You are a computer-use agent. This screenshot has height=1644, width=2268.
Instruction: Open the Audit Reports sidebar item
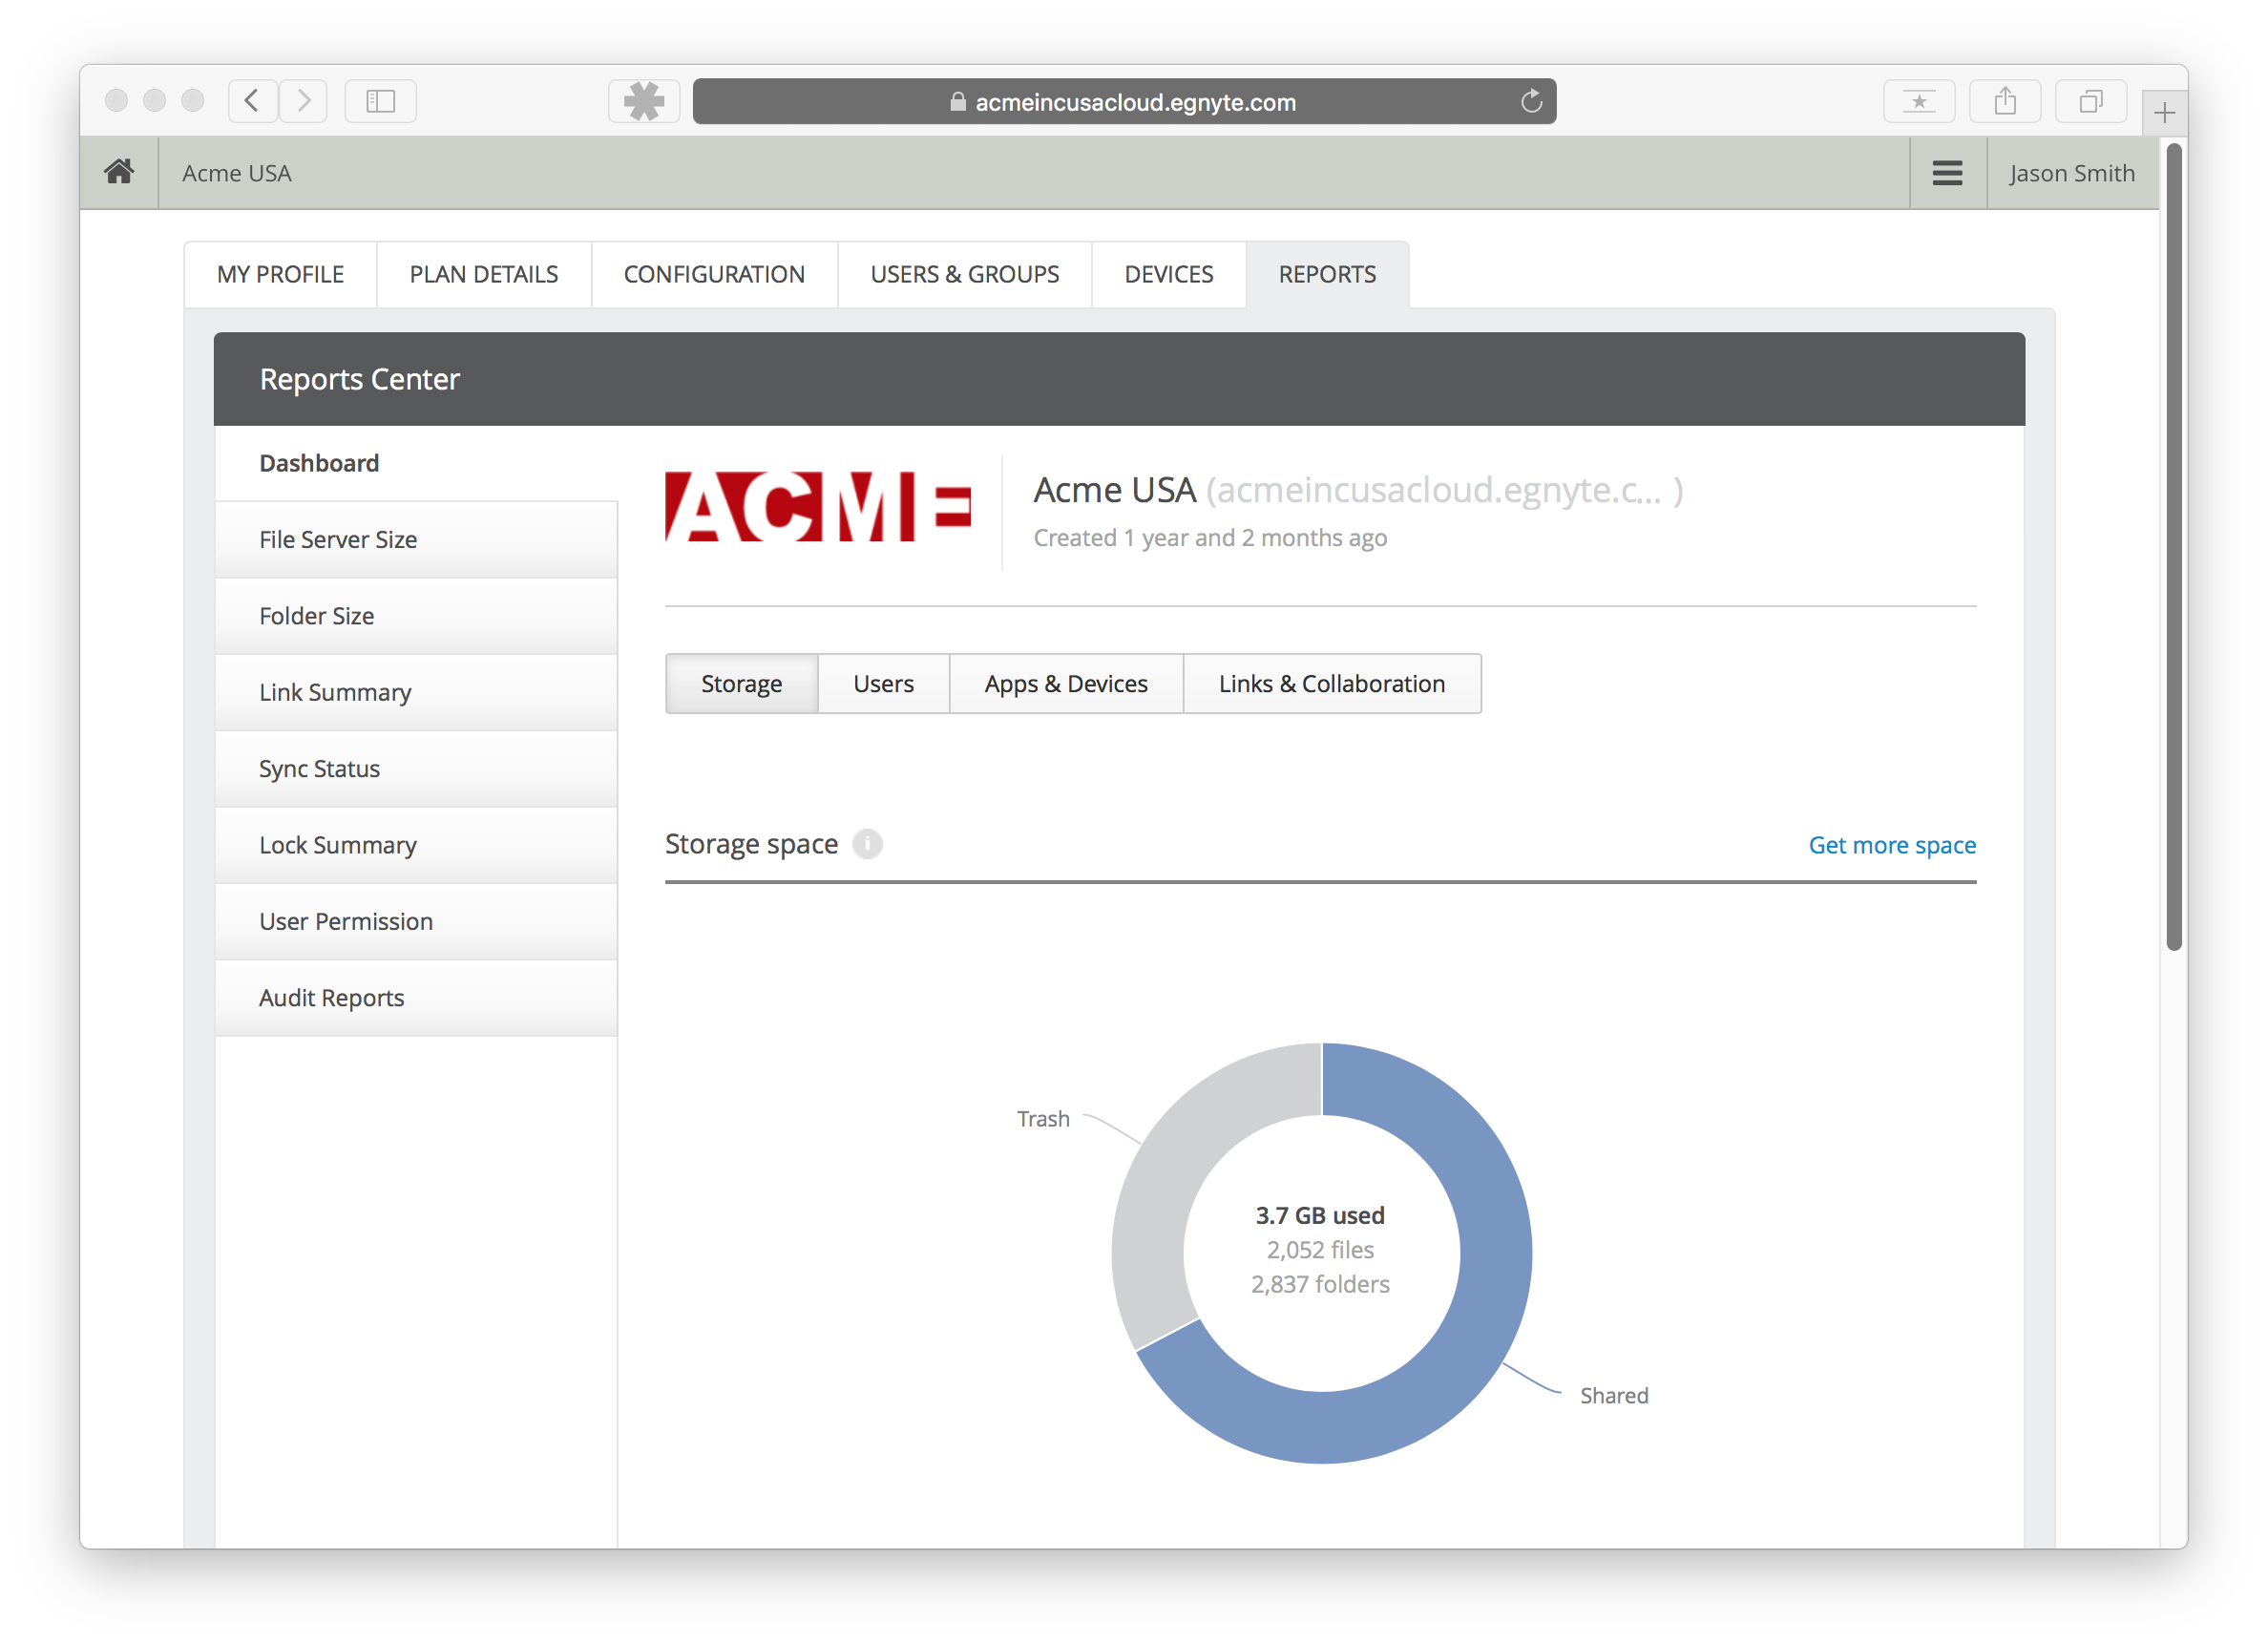(331, 998)
